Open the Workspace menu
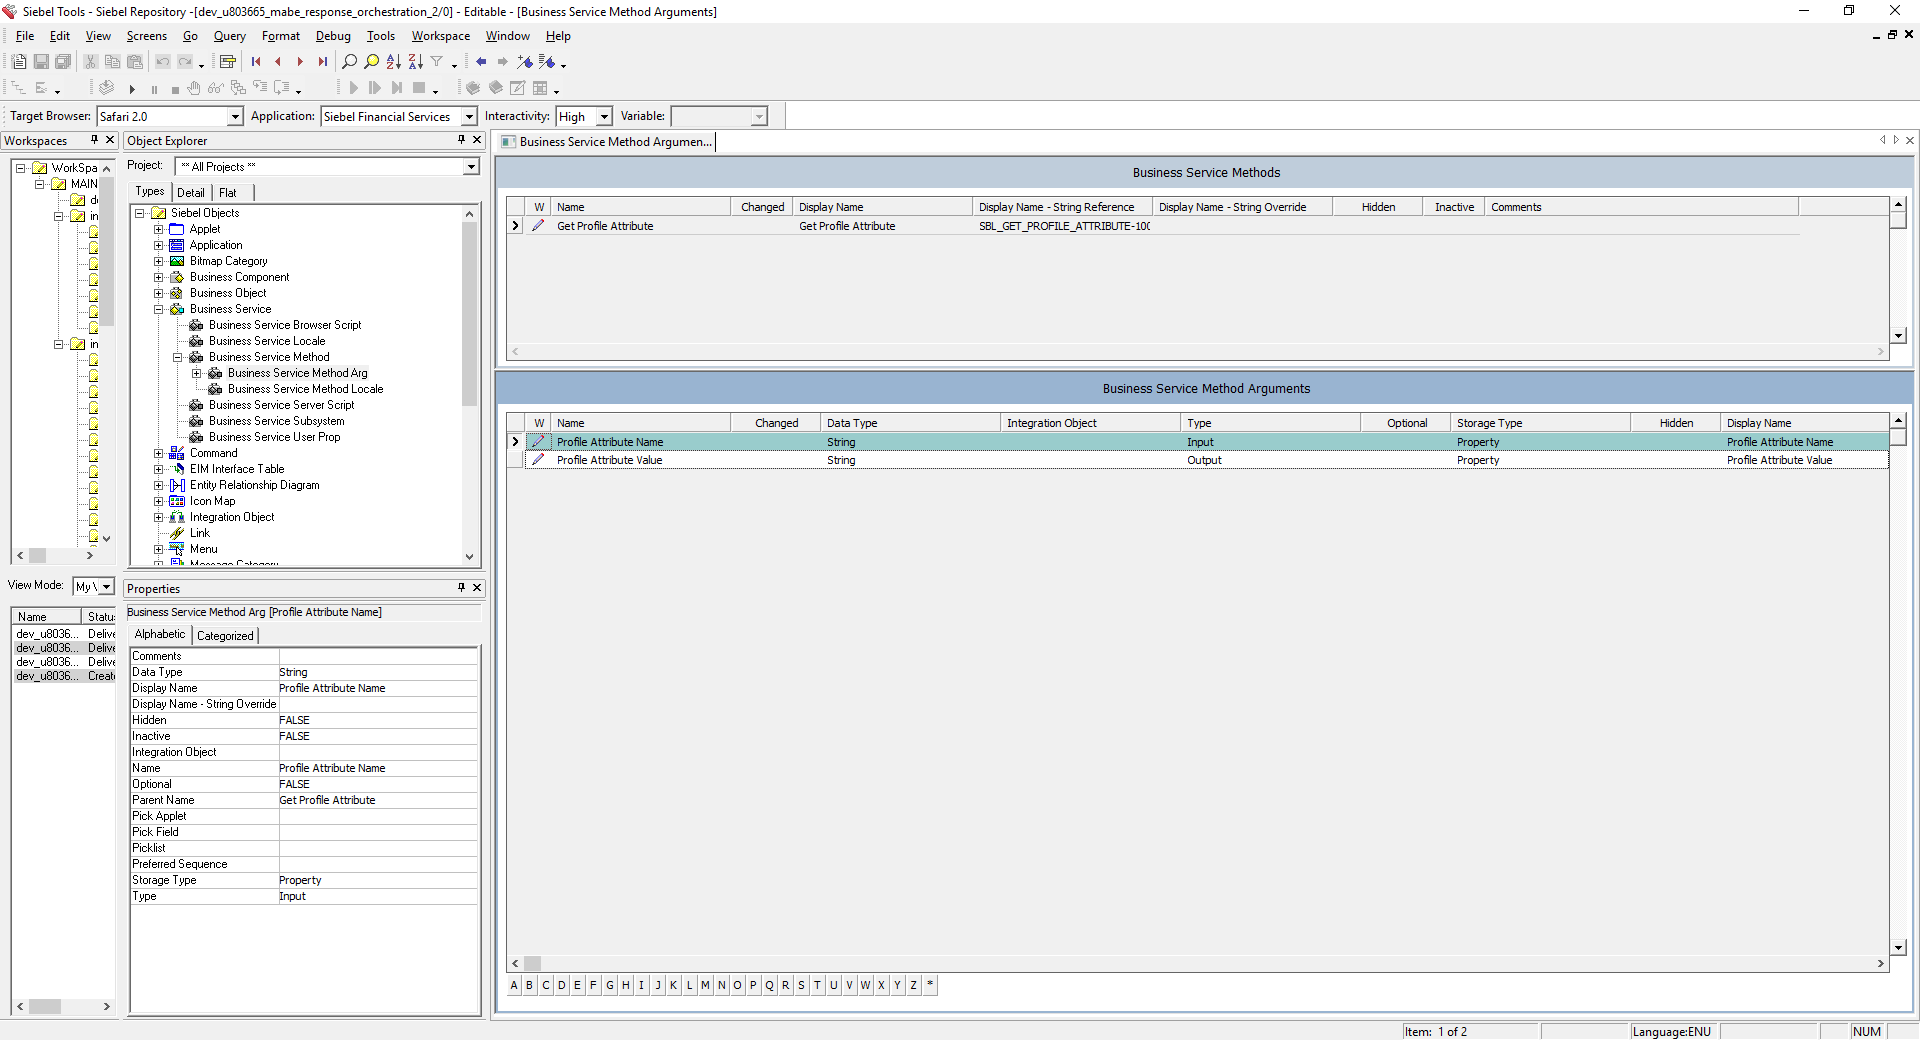Image resolution: width=1920 pixels, height=1040 pixels. tap(440, 36)
